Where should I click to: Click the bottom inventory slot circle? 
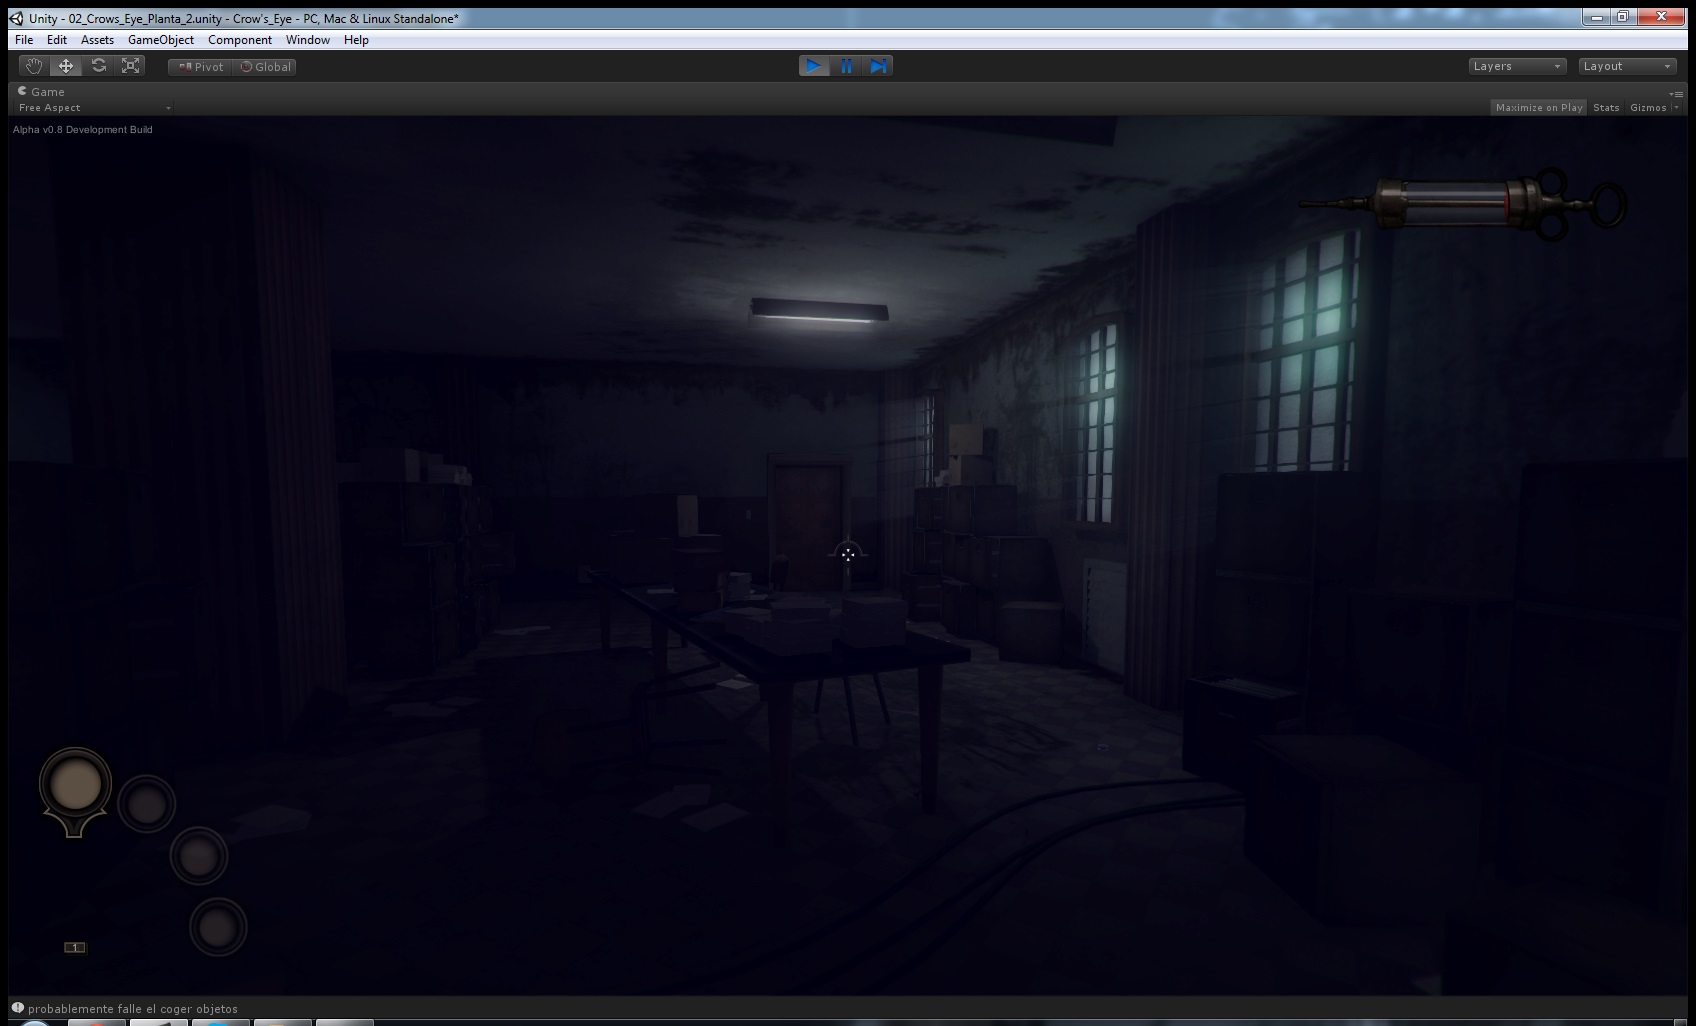coord(218,927)
